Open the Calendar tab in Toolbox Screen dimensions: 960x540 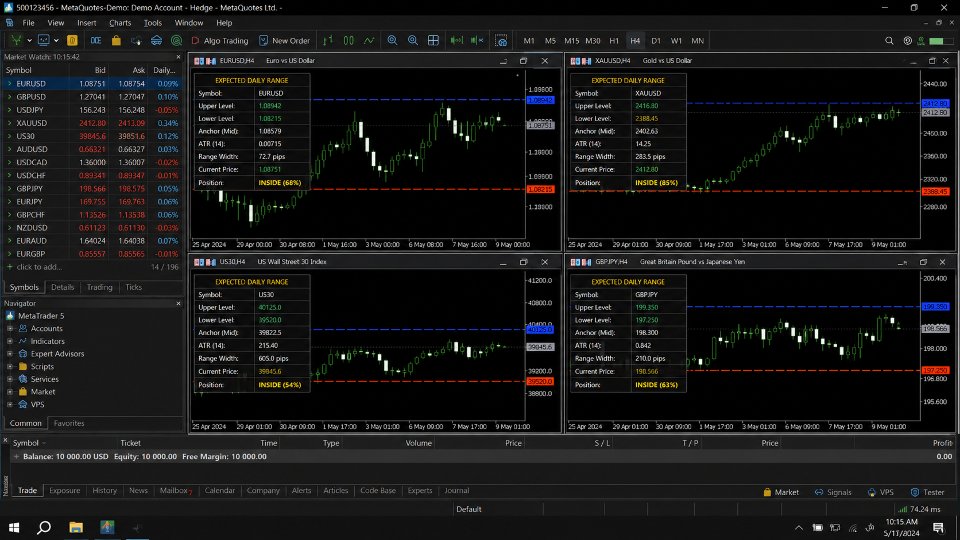(x=220, y=490)
